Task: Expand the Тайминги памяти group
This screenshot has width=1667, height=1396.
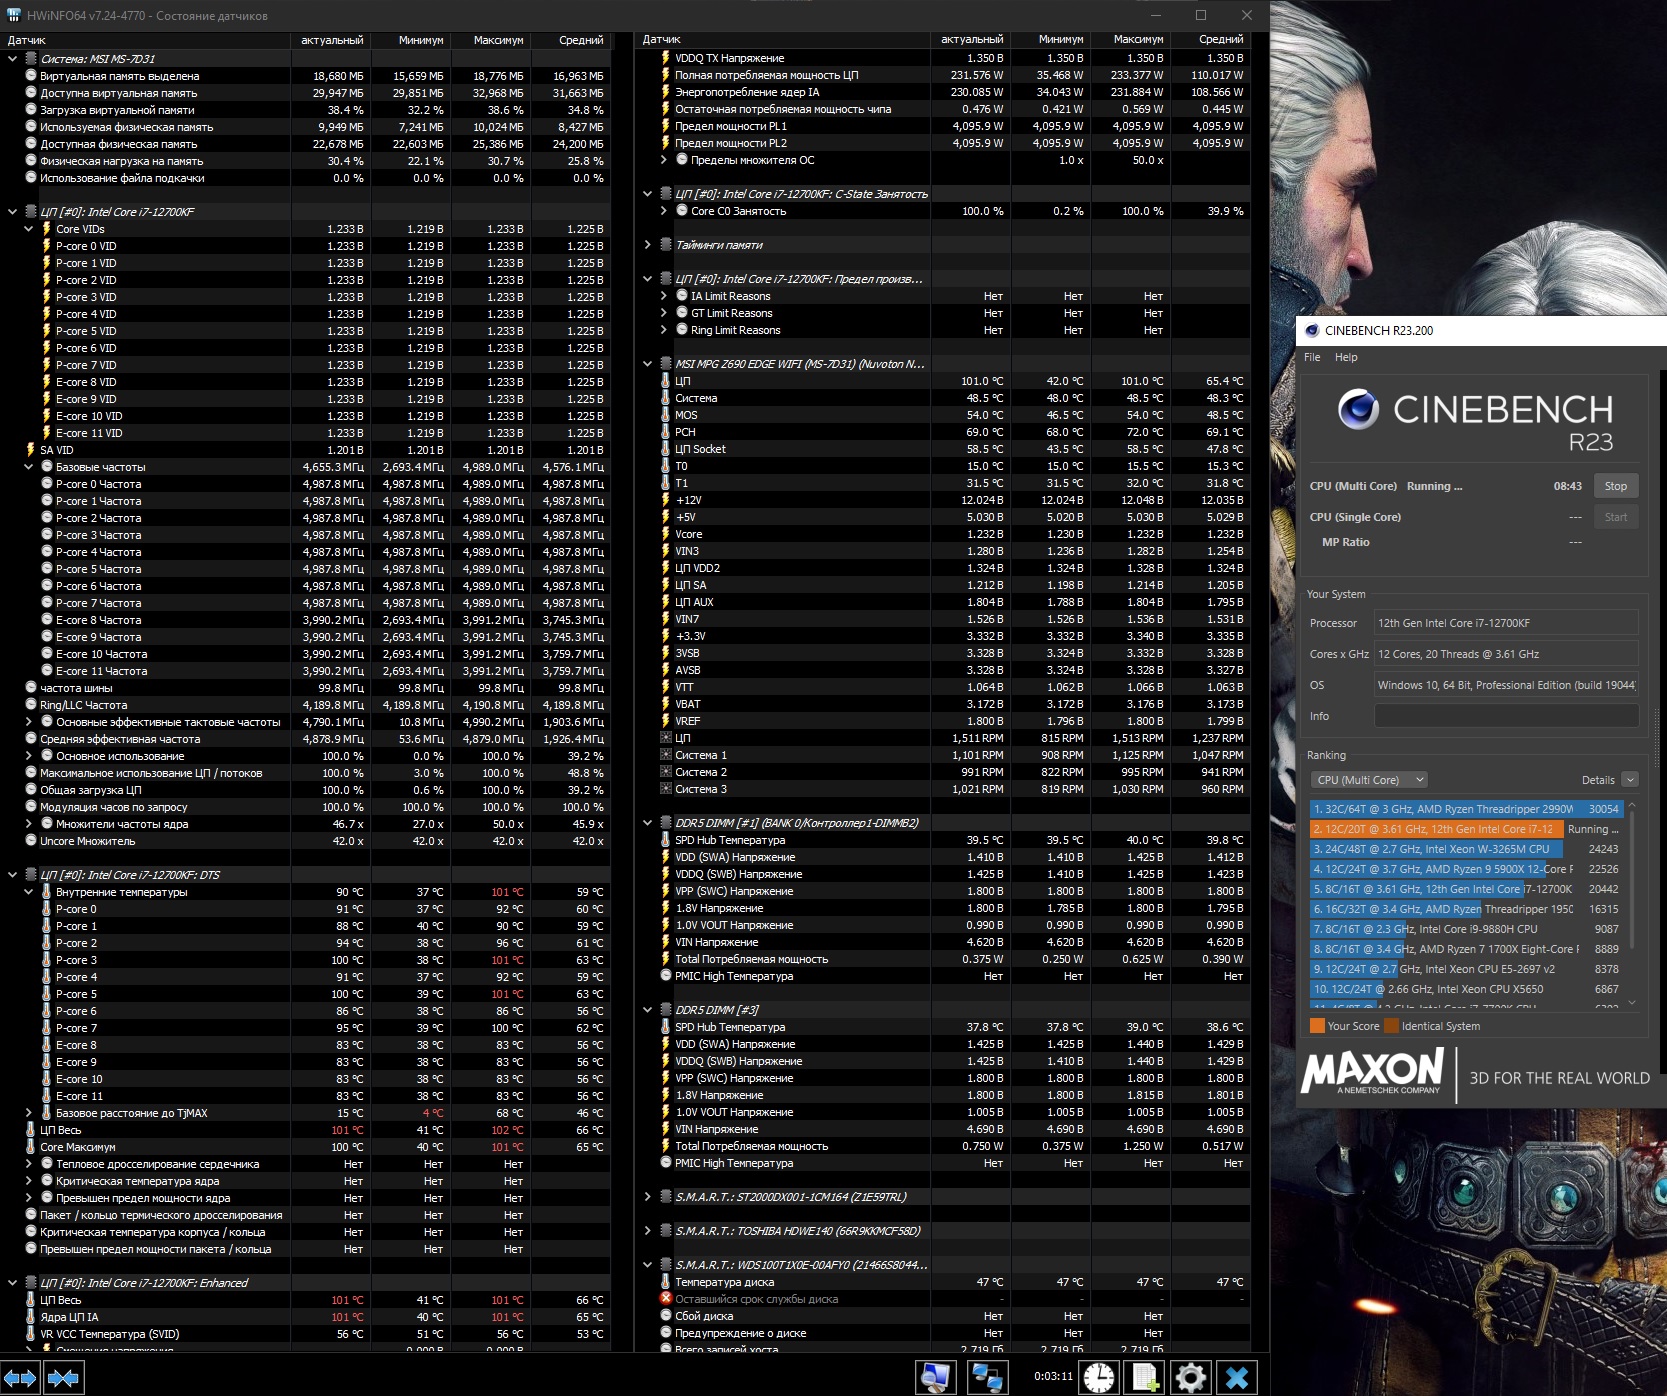Action: [648, 245]
